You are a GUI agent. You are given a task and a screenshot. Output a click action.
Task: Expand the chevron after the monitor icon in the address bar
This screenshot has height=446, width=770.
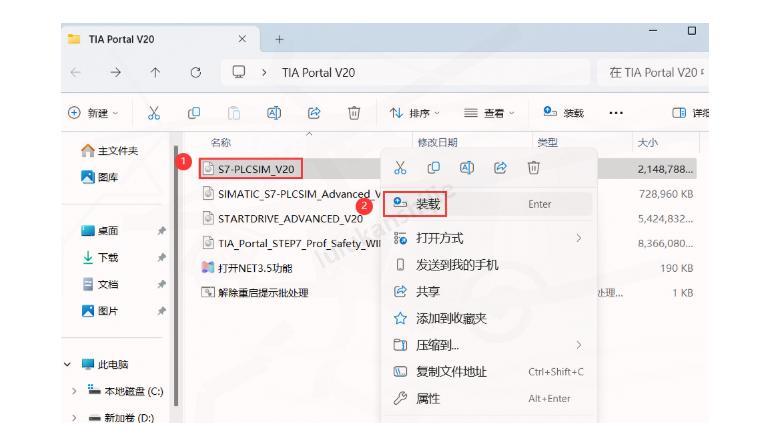click(x=264, y=73)
